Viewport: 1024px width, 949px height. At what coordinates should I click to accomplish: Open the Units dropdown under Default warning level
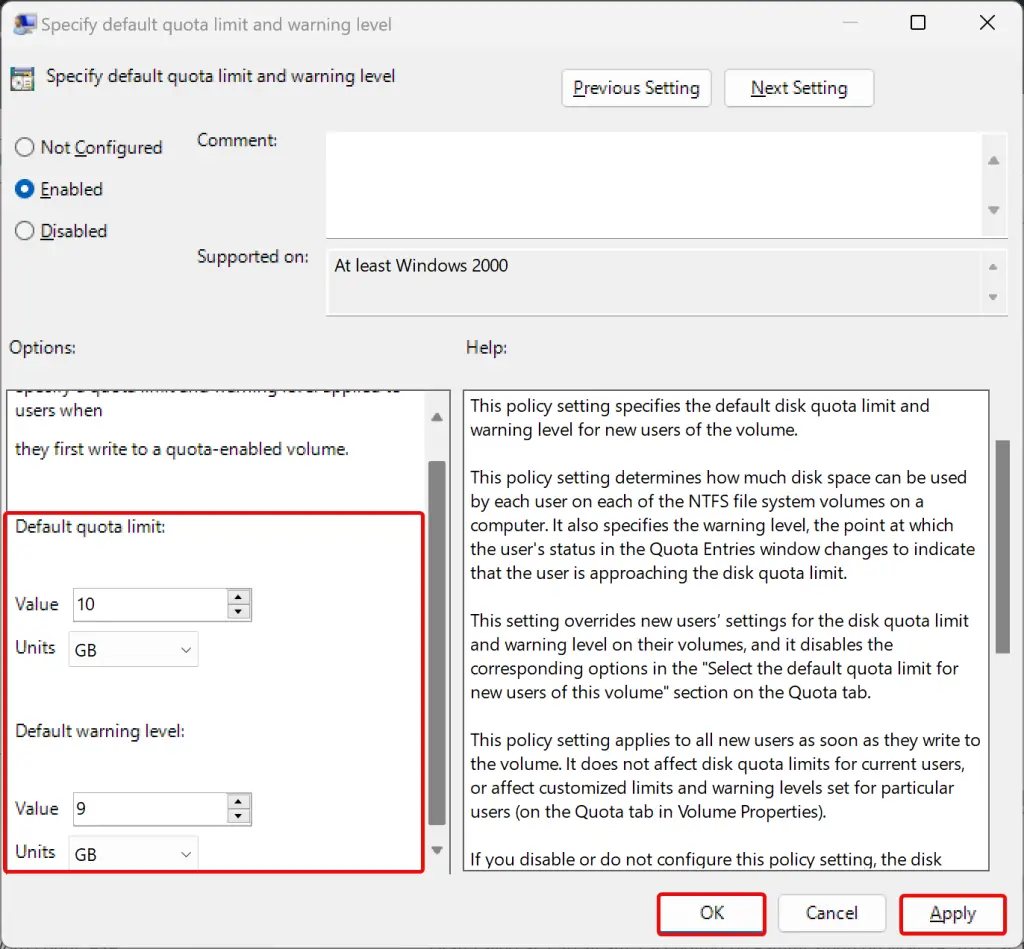coord(132,853)
